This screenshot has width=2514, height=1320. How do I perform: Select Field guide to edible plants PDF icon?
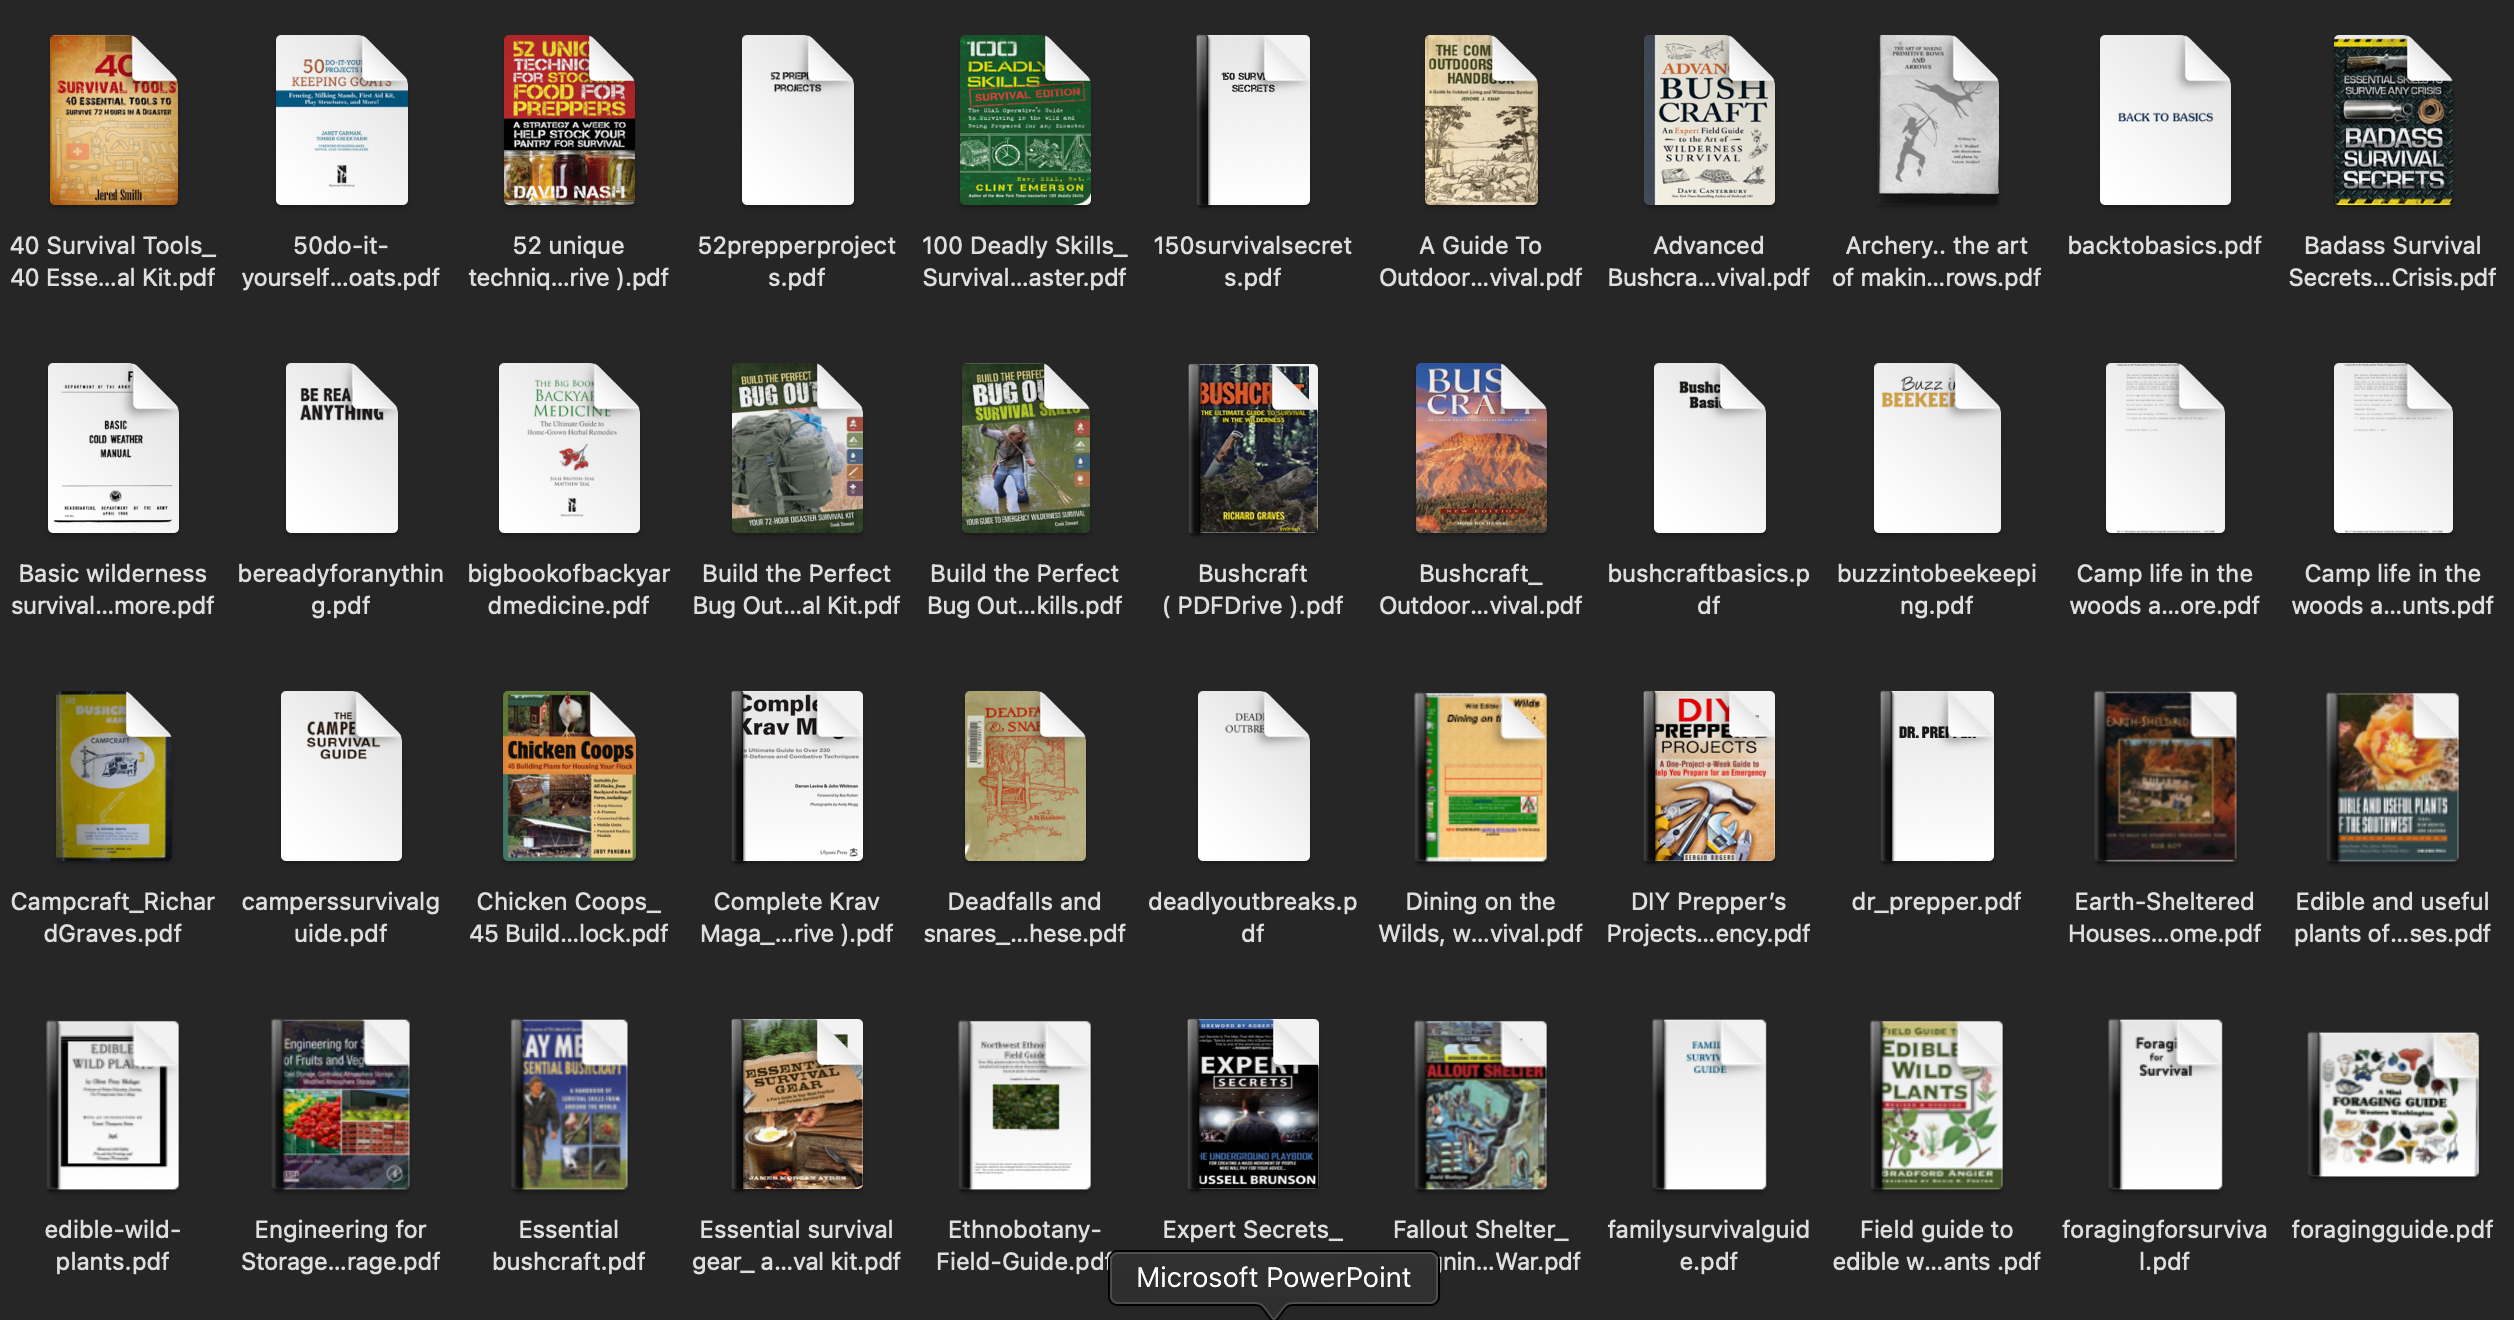click(x=1937, y=1104)
